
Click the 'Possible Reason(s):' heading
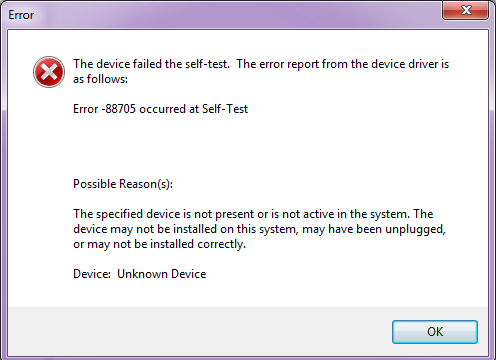[123, 184]
